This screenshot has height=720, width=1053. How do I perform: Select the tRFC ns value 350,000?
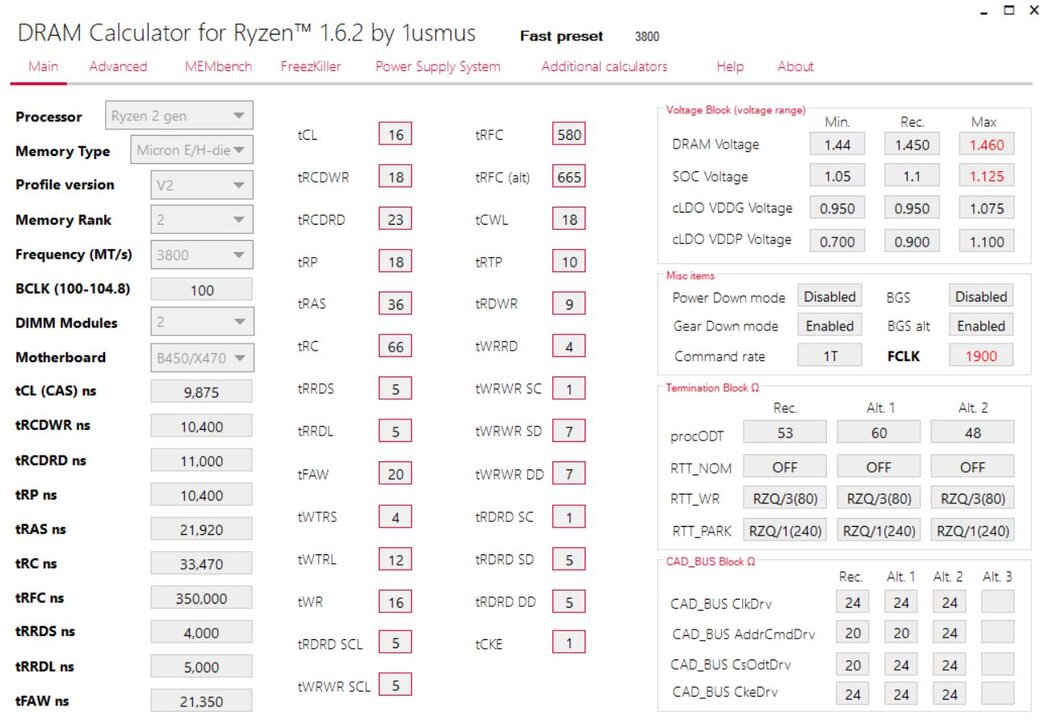tap(201, 598)
